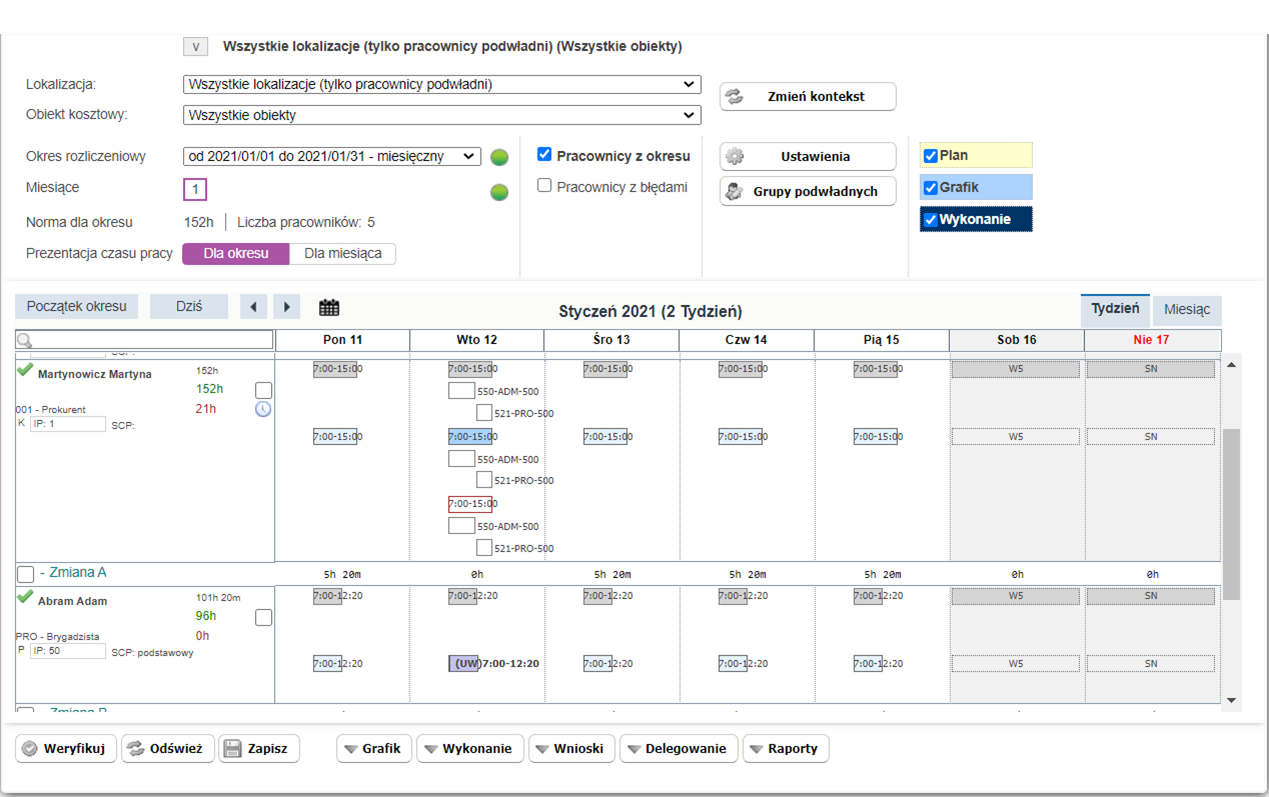Click the yellow Plan color swatch
The height and width of the screenshot is (797, 1269).
[x=986, y=156]
